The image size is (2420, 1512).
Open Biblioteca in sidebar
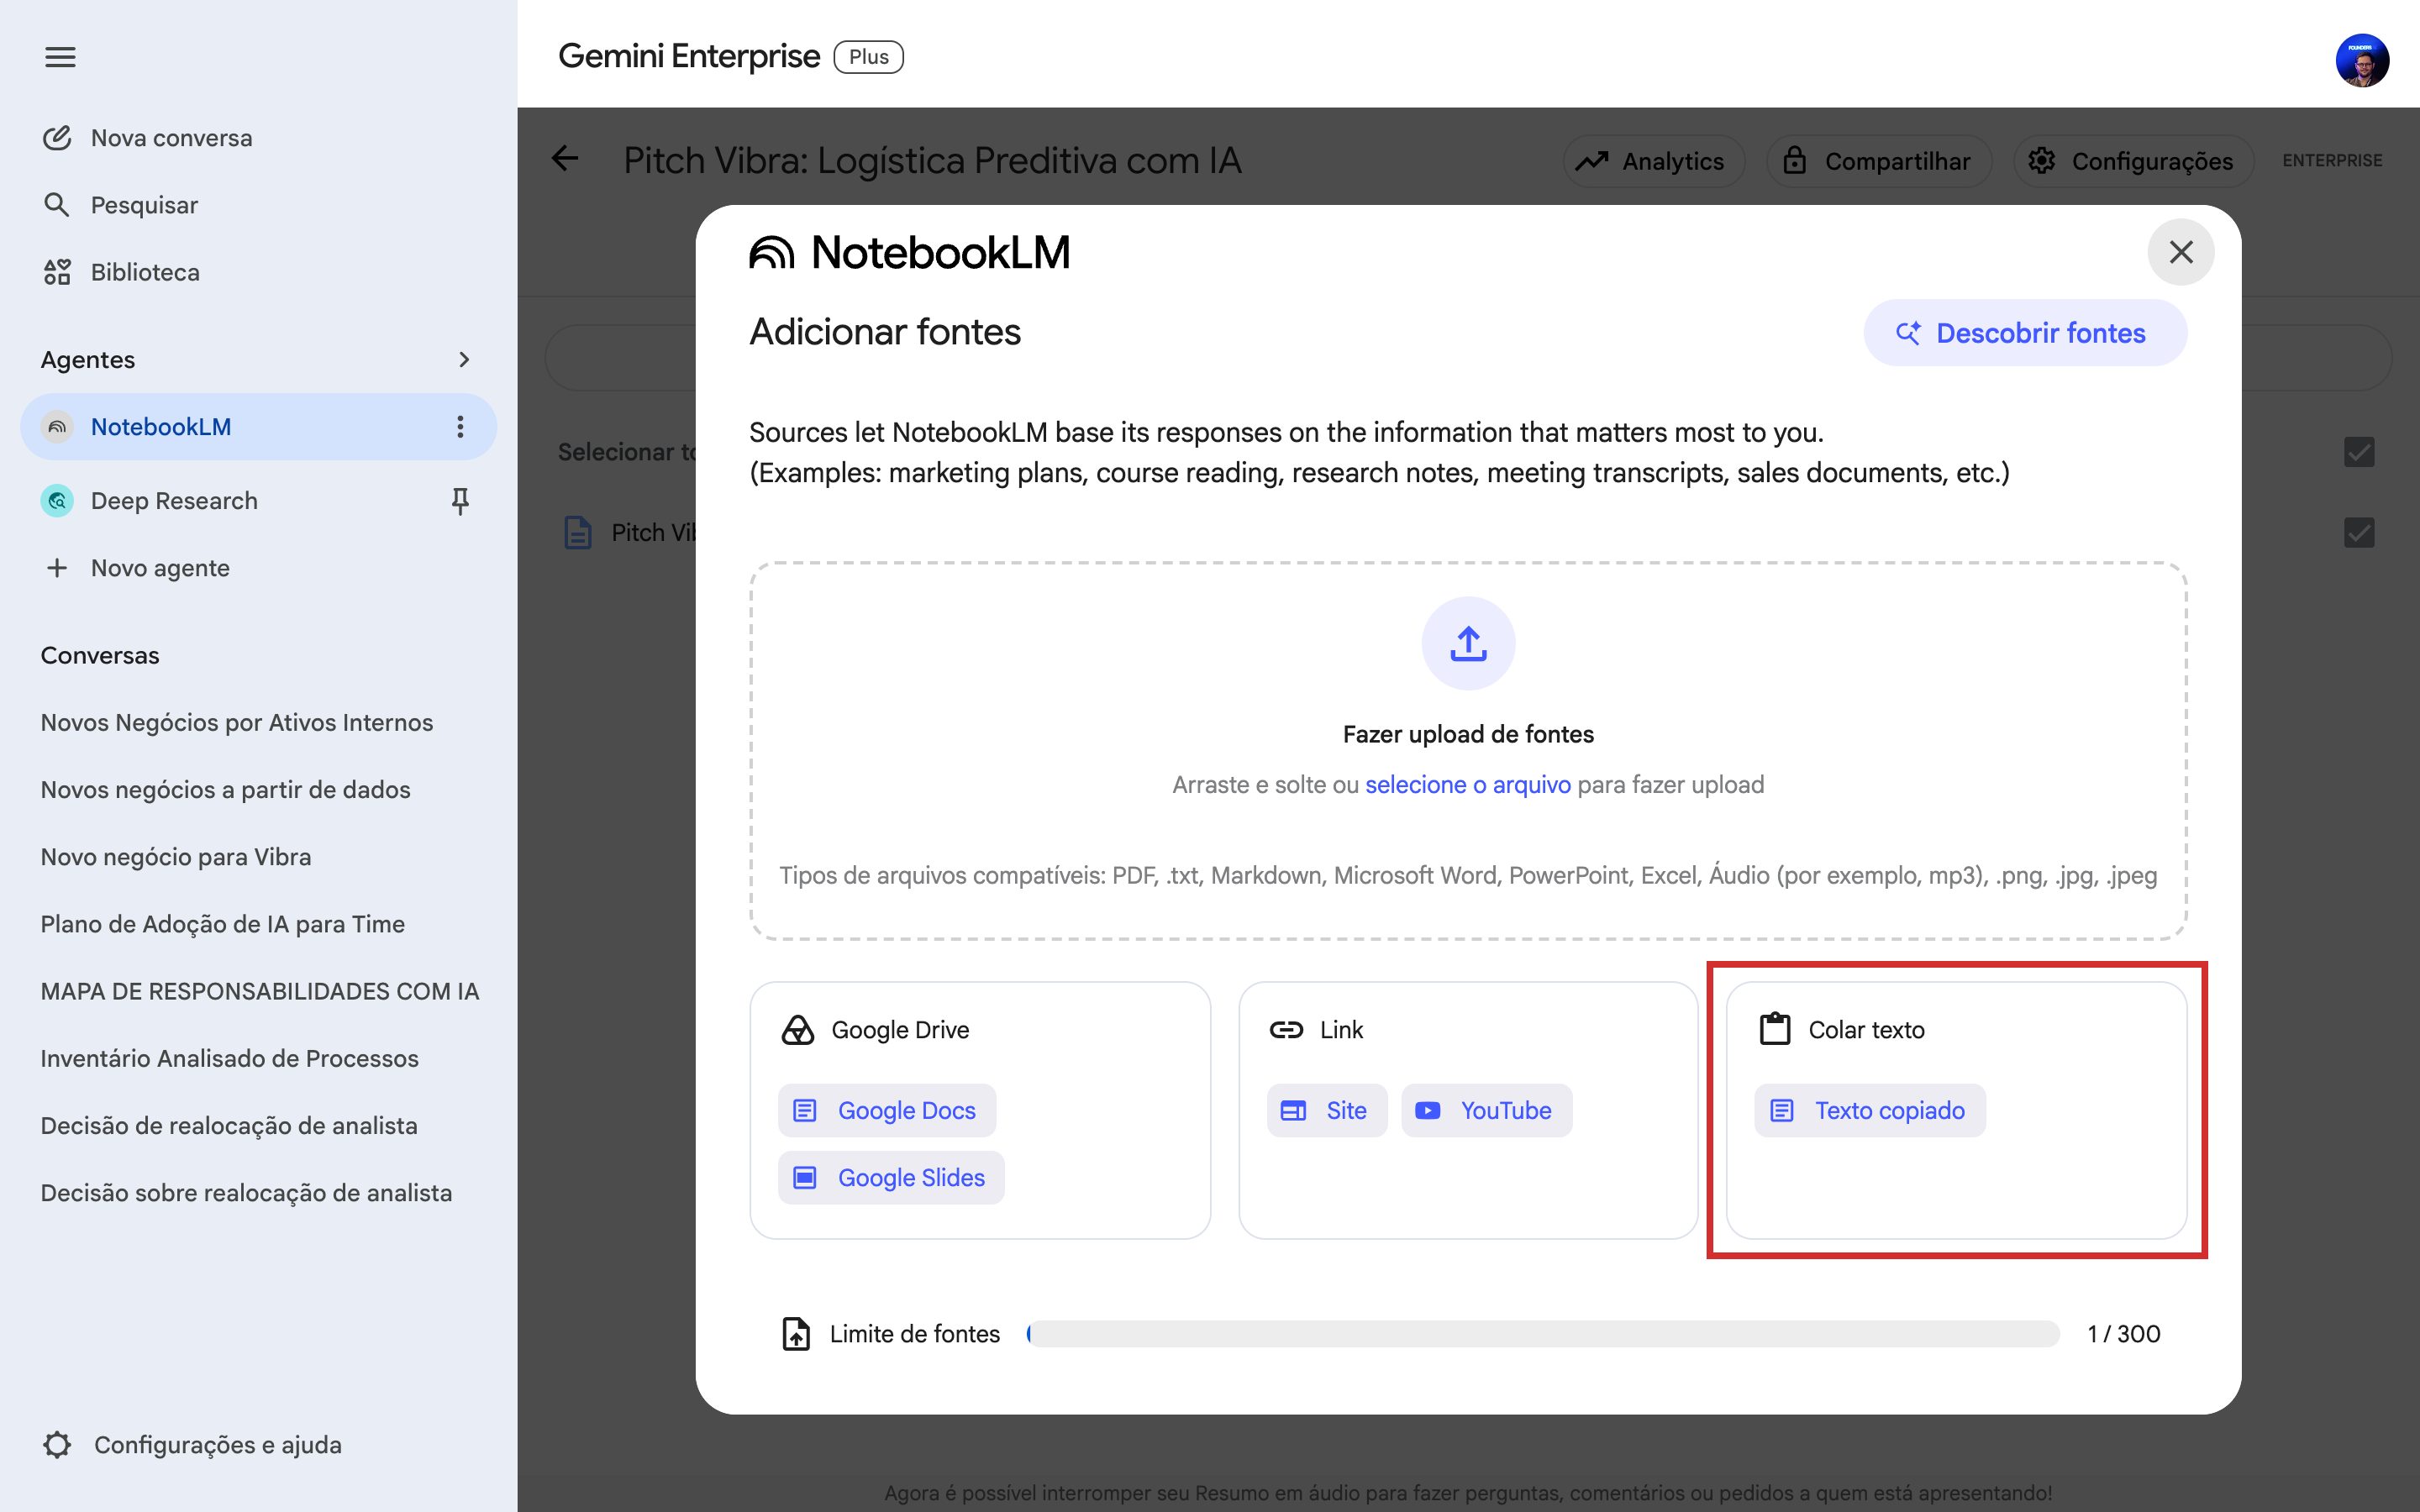120,272
